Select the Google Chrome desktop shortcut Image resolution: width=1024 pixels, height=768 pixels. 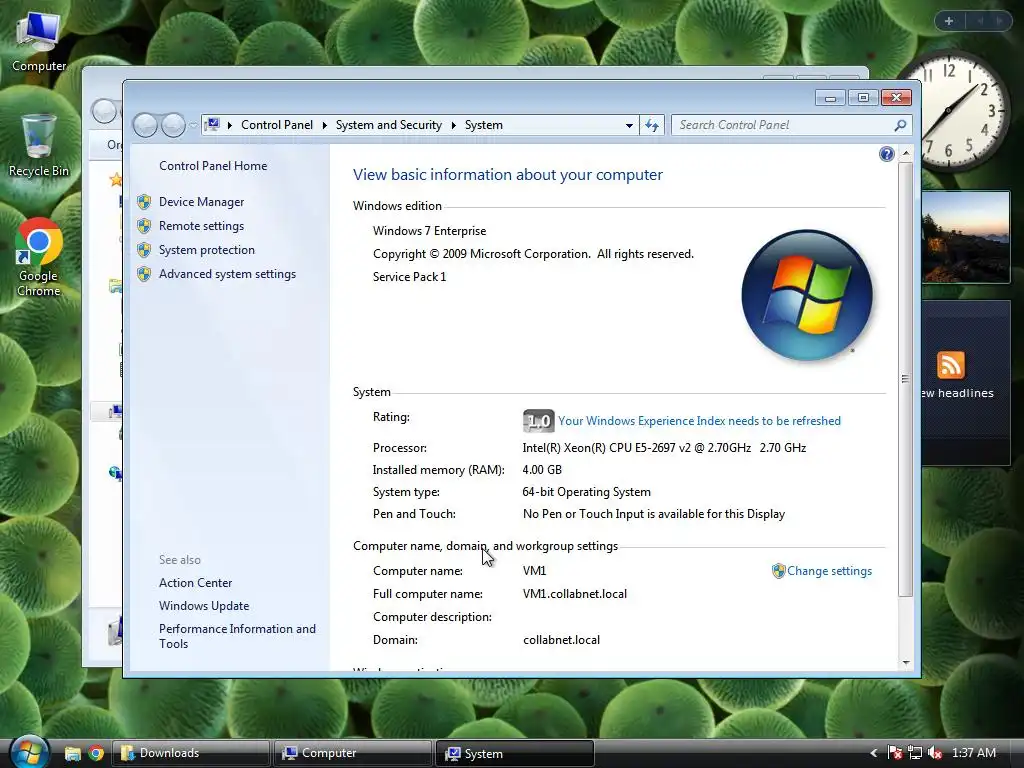39,257
